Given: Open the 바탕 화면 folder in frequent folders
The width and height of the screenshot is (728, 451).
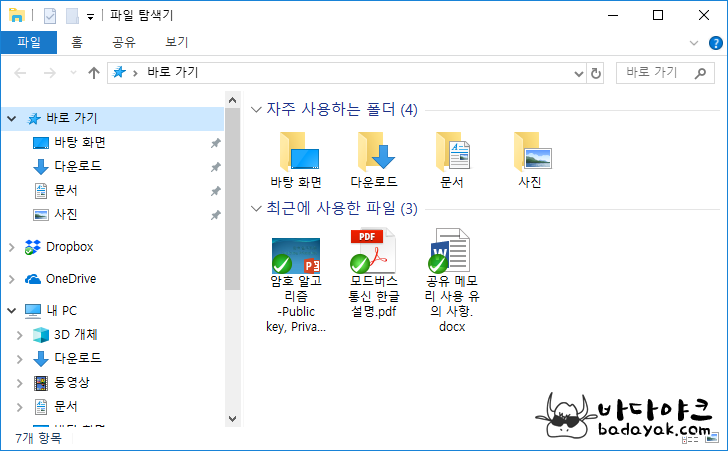Looking at the screenshot, I should [x=297, y=160].
